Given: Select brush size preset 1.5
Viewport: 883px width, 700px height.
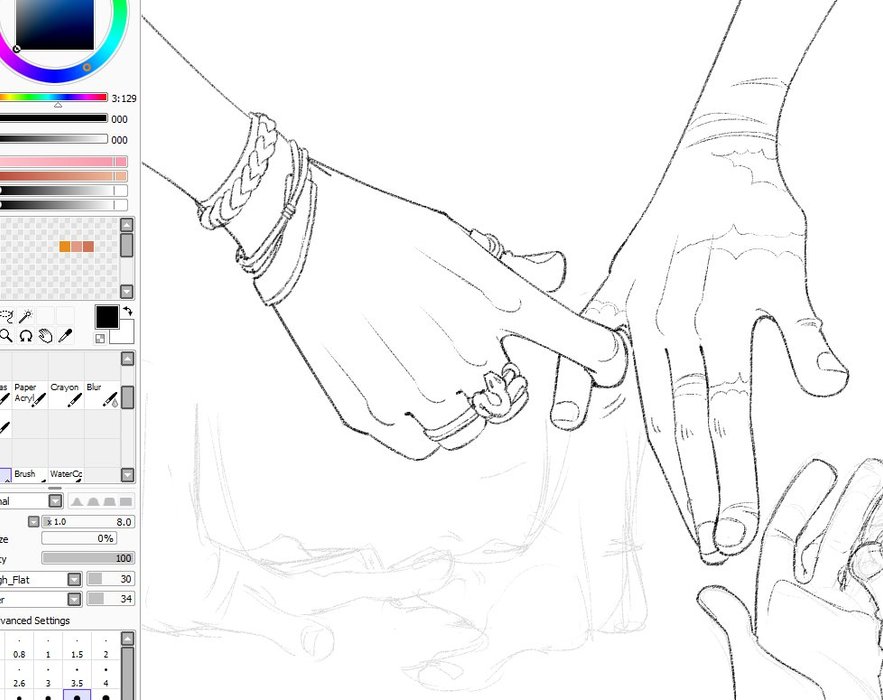Looking at the screenshot, I should (77, 647).
